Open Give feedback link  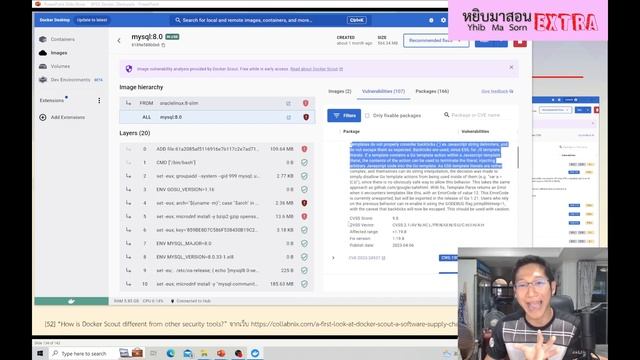(497, 91)
